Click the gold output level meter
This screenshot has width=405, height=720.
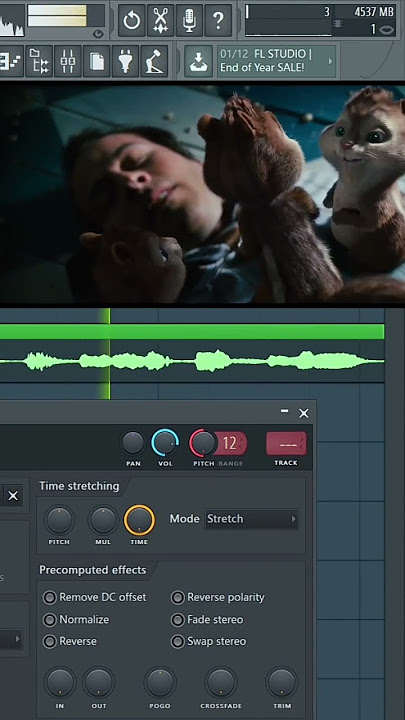coord(57,16)
